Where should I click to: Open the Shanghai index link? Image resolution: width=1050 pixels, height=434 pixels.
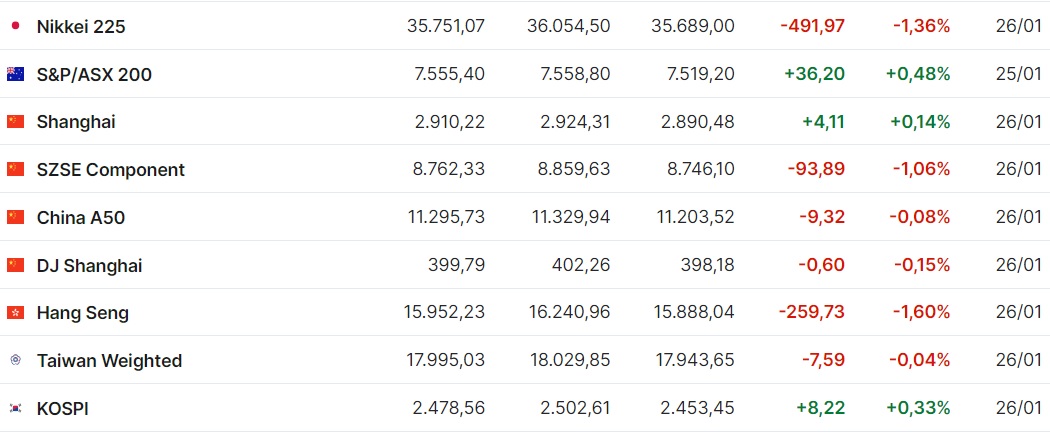point(76,122)
